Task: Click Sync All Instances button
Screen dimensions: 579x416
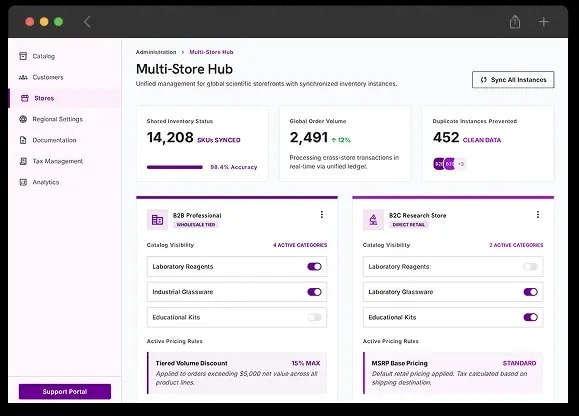Action: [513, 80]
